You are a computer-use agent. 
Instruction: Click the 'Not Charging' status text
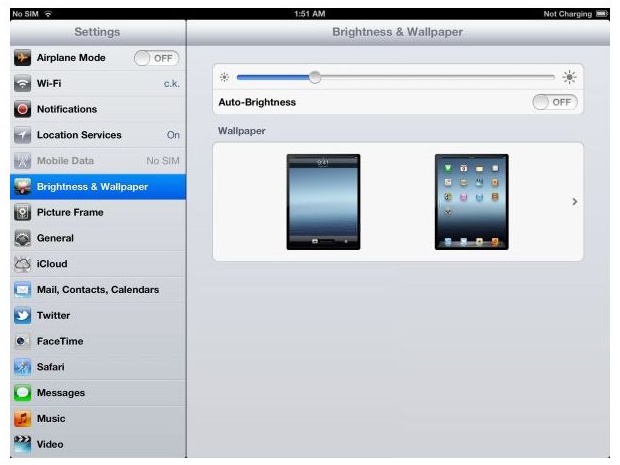pos(567,14)
